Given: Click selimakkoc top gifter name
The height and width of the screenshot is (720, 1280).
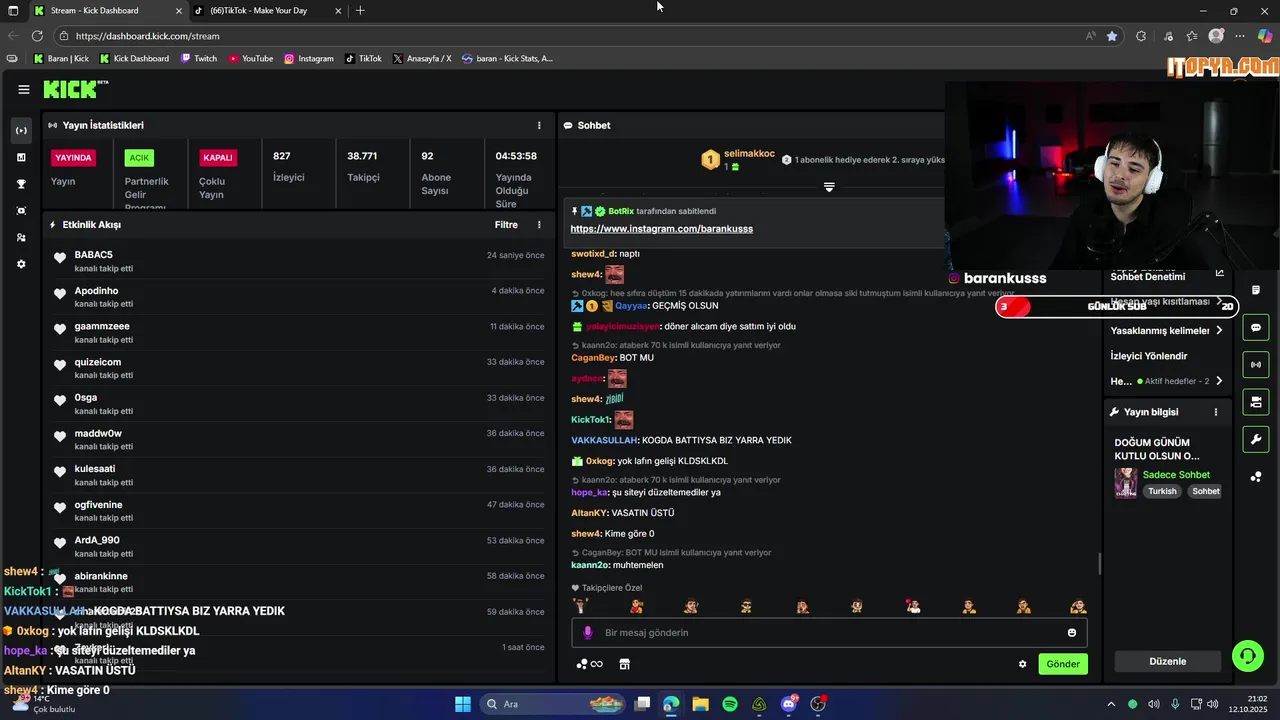Looking at the screenshot, I should [749, 154].
